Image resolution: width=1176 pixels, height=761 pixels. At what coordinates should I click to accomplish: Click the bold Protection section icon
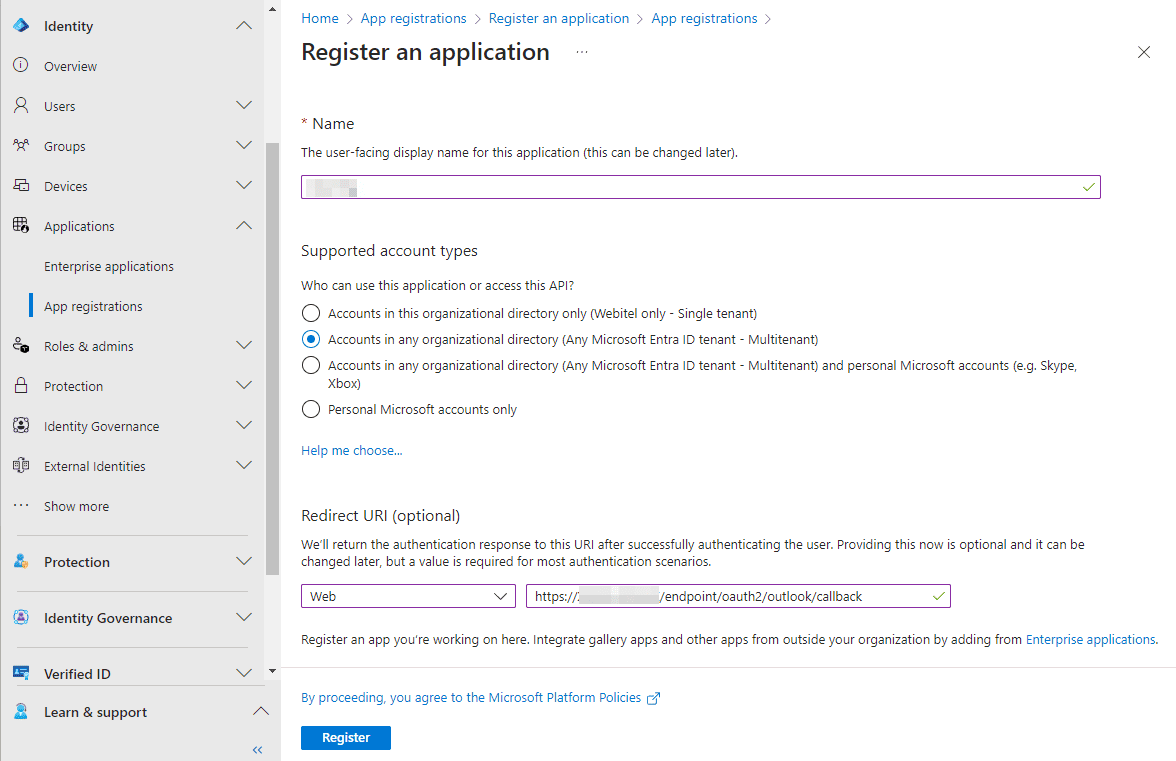[21, 562]
